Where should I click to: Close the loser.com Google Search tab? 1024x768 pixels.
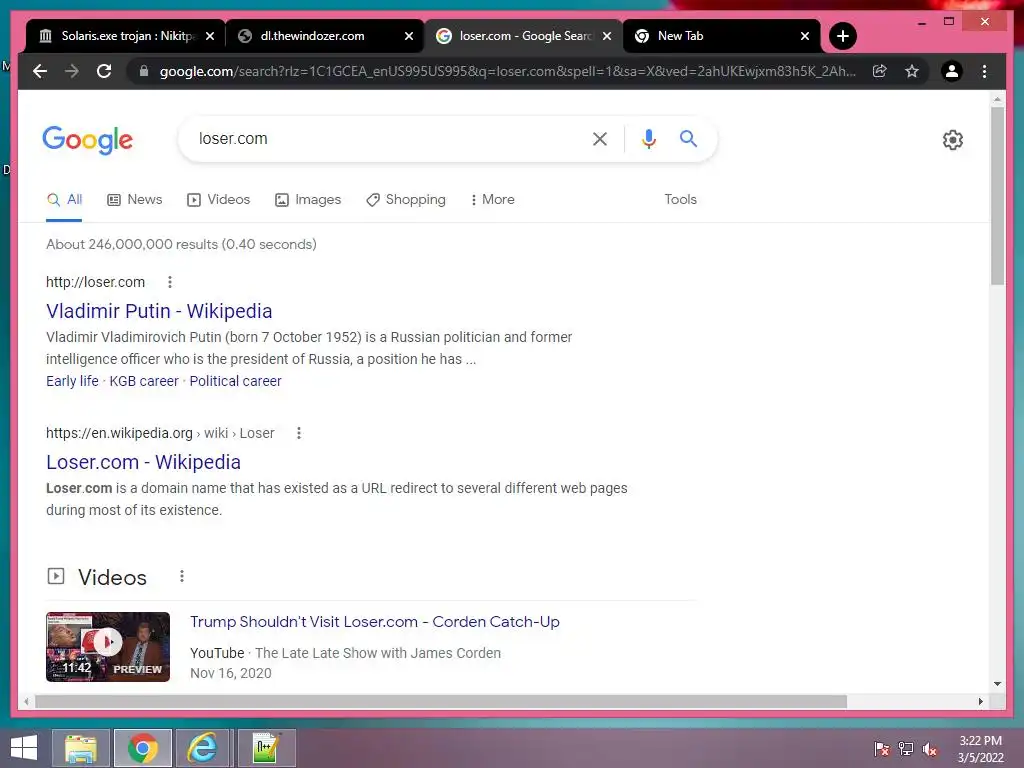pyautogui.click(x=607, y=36)
